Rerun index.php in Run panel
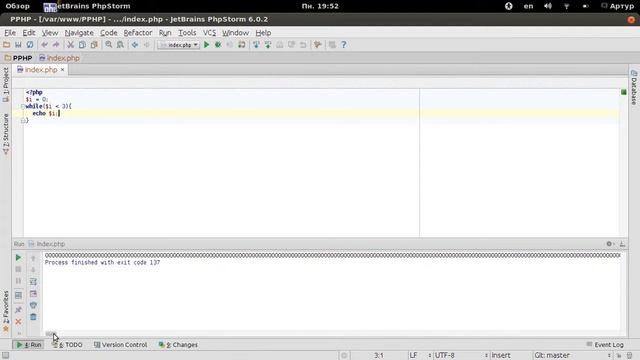Viewport: 640px width, 360px height. (18, 258)
